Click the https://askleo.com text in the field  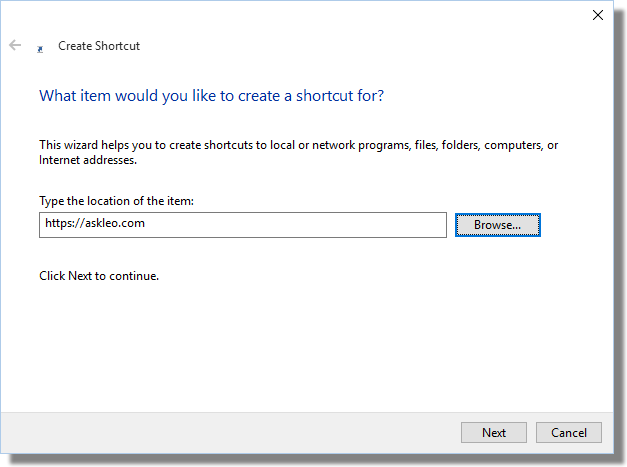pos(95,223)
